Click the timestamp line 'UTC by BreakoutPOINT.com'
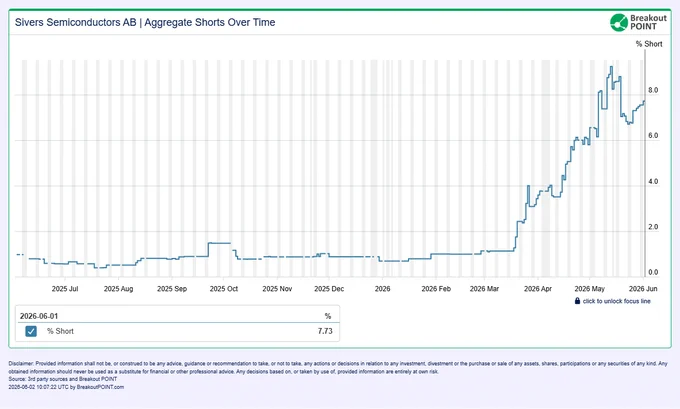The height and width of the screenshot is (409, 680). point(66,387)
